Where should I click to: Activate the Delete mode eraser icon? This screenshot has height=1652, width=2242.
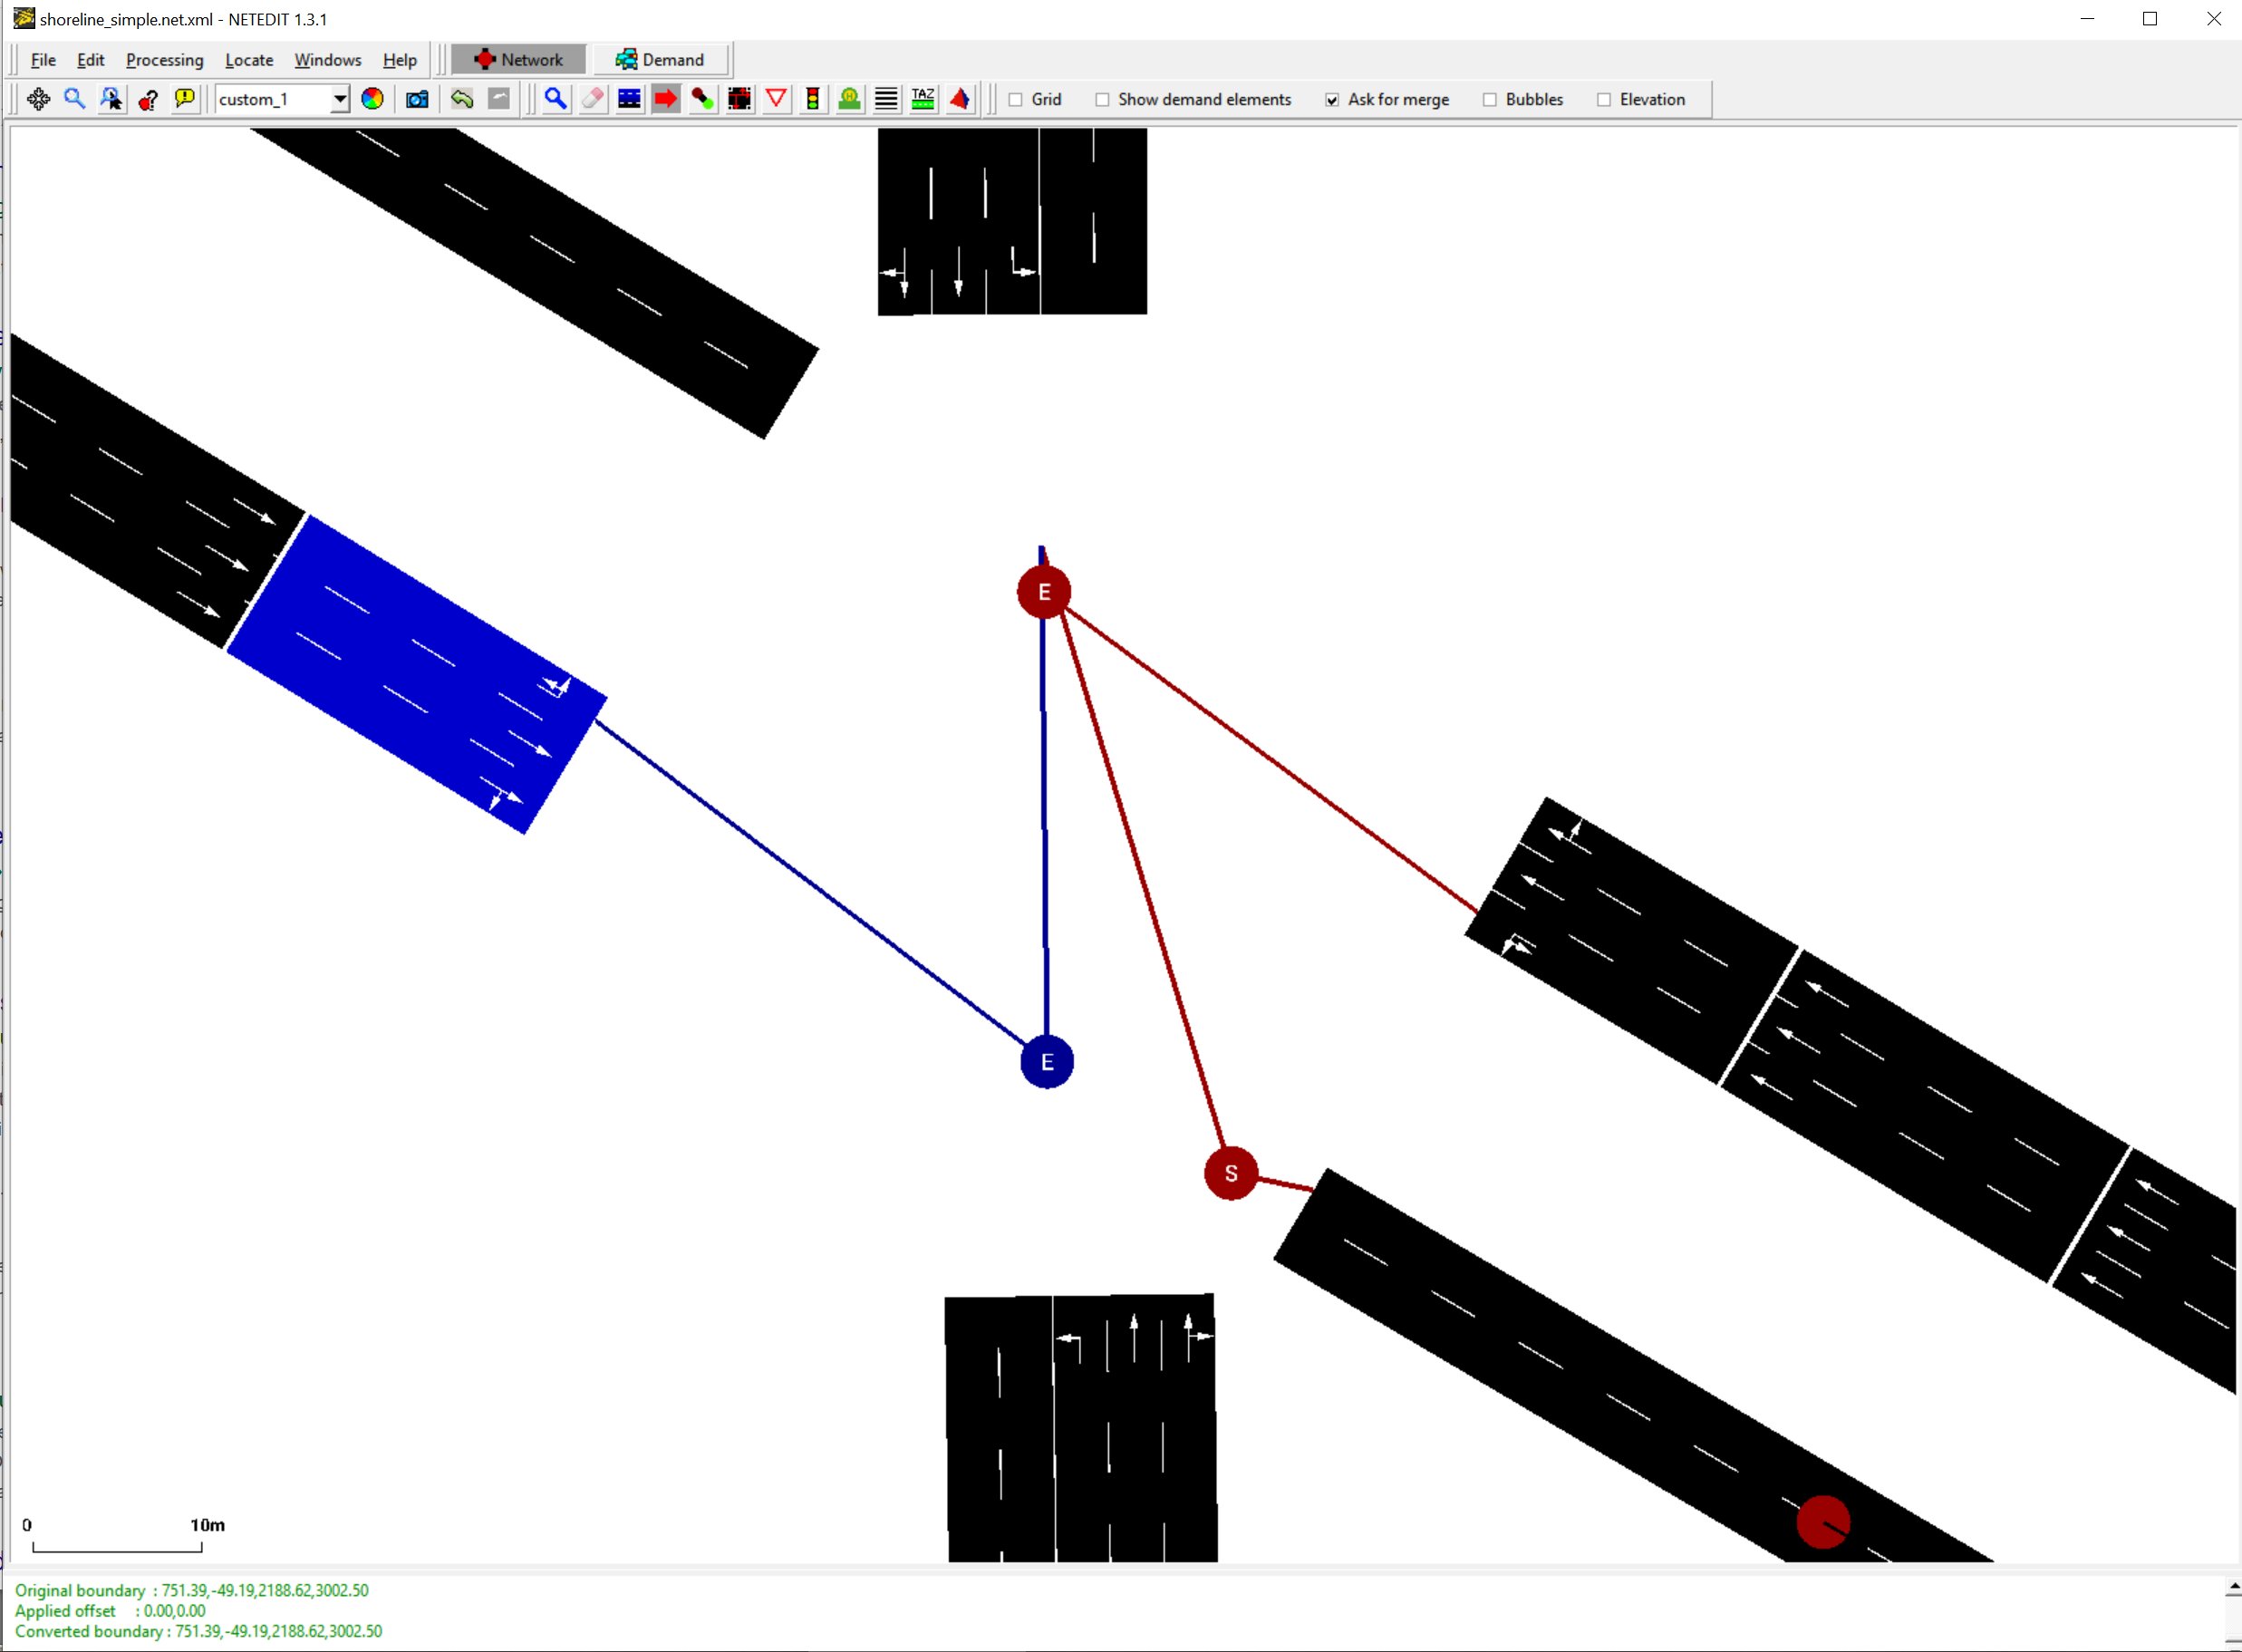point(592,99)
